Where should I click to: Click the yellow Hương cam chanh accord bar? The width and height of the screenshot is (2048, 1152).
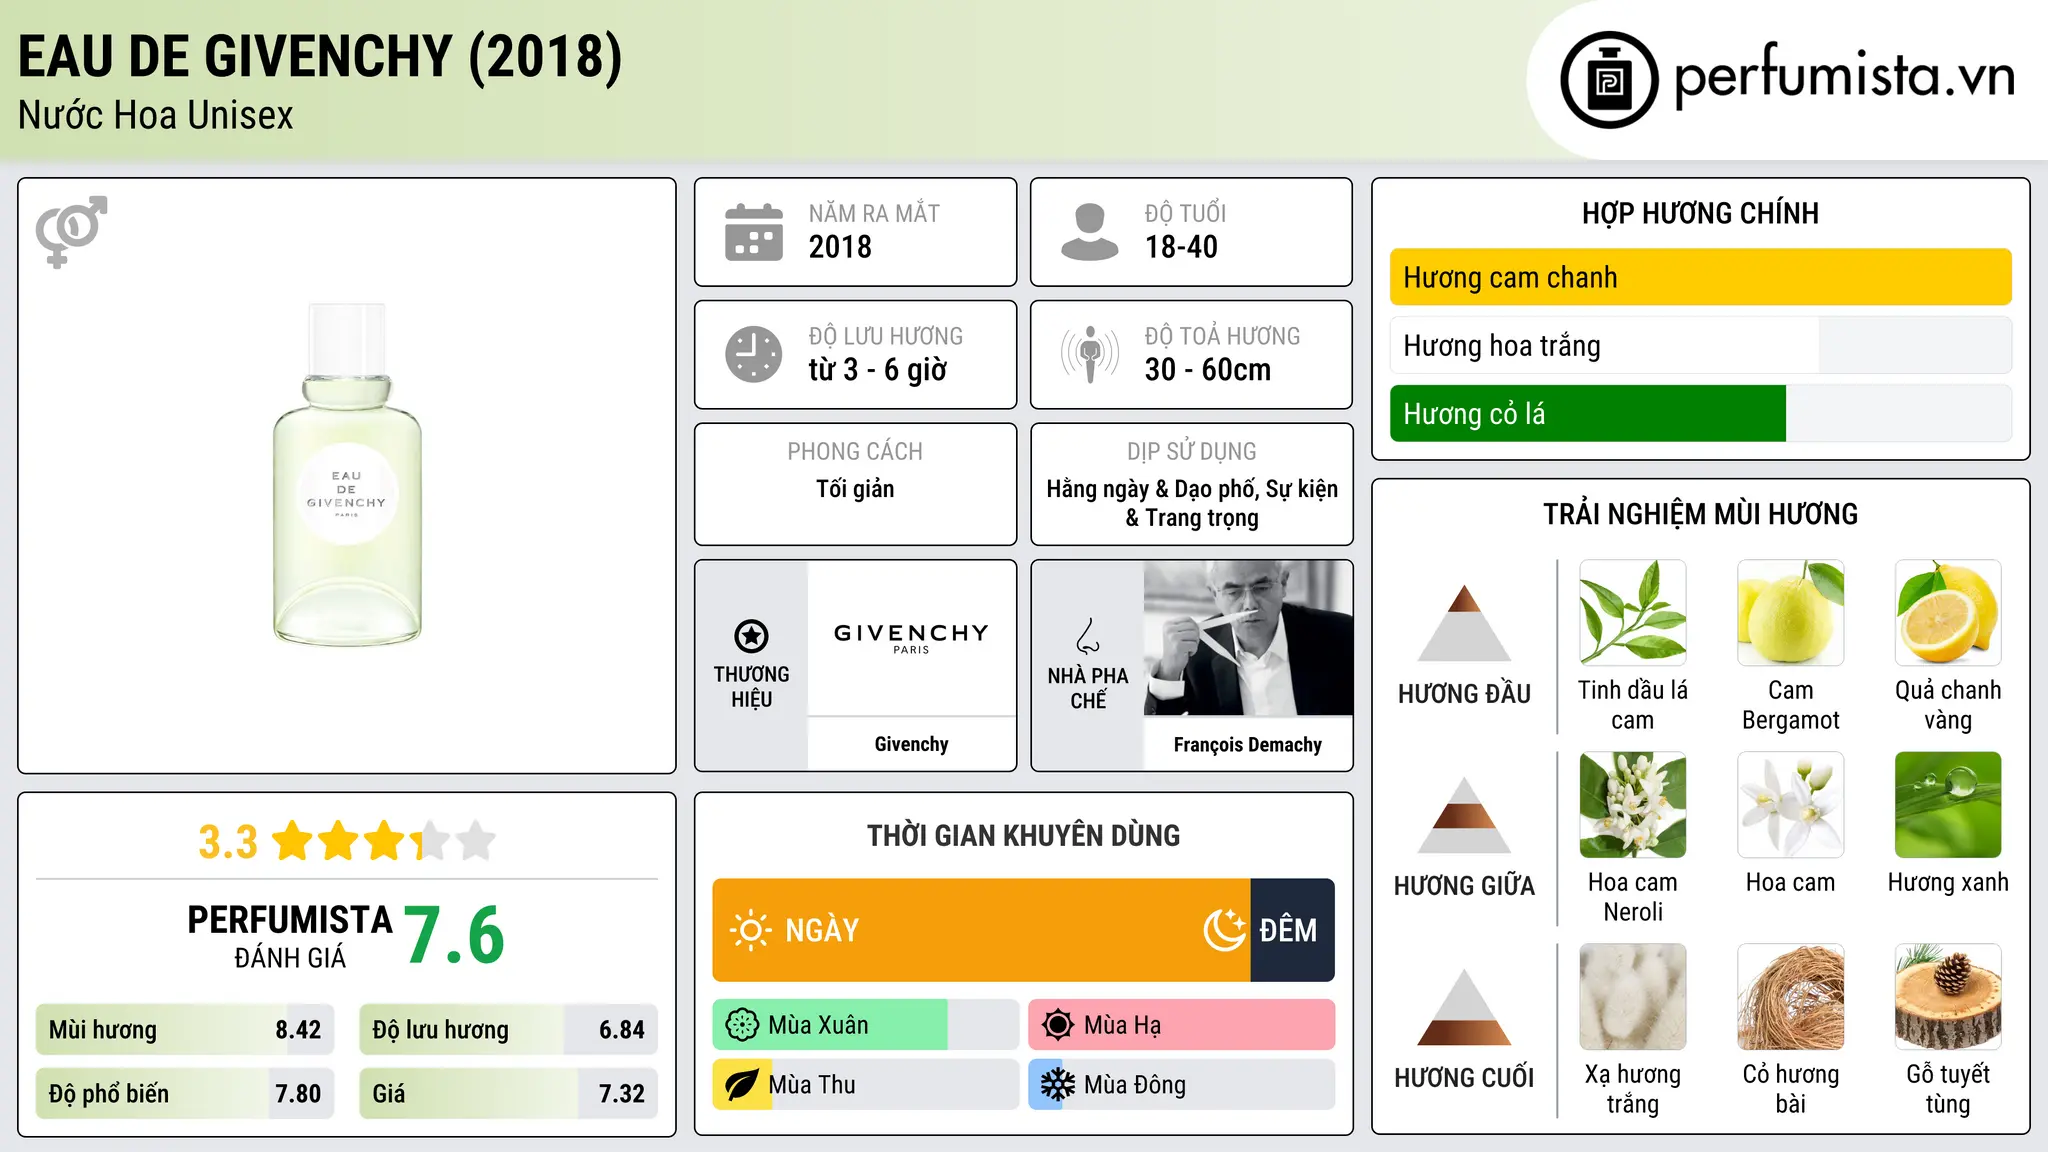1701,277
